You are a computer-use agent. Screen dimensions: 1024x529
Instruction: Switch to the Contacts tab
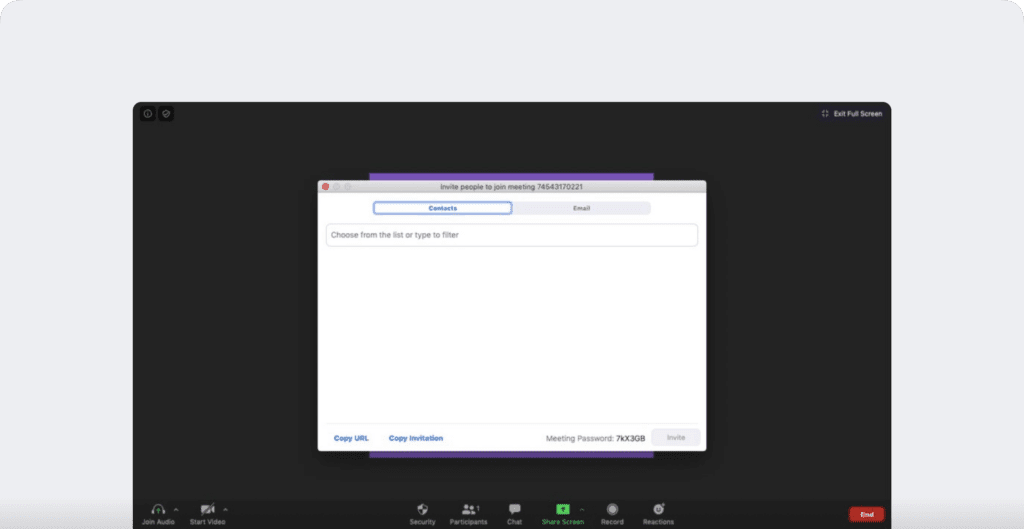click(x=443, y=208)
